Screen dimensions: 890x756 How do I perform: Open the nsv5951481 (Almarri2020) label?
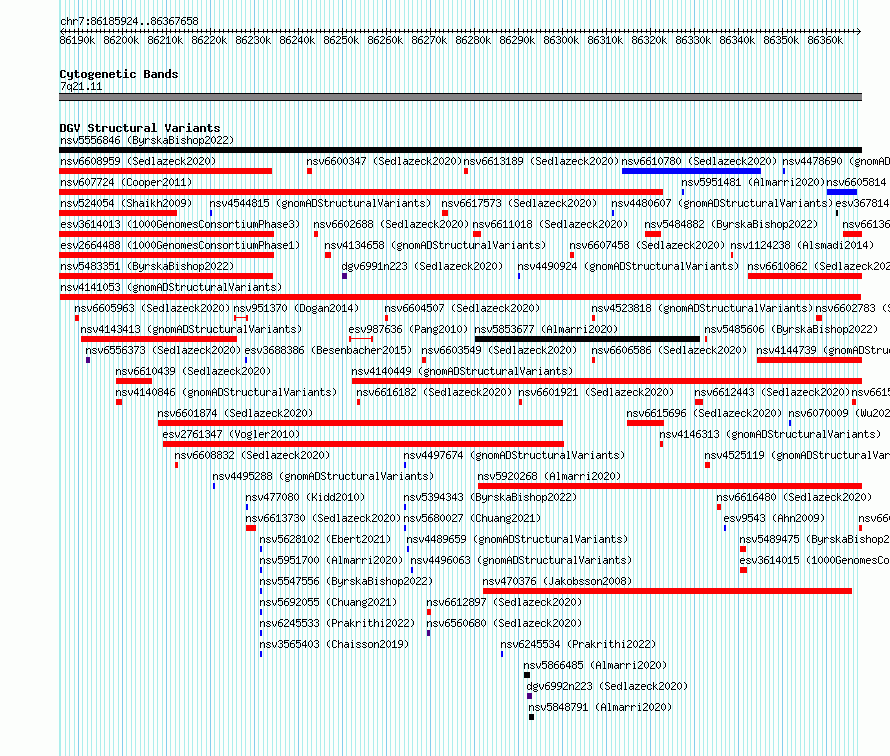(x=753, y=182)
